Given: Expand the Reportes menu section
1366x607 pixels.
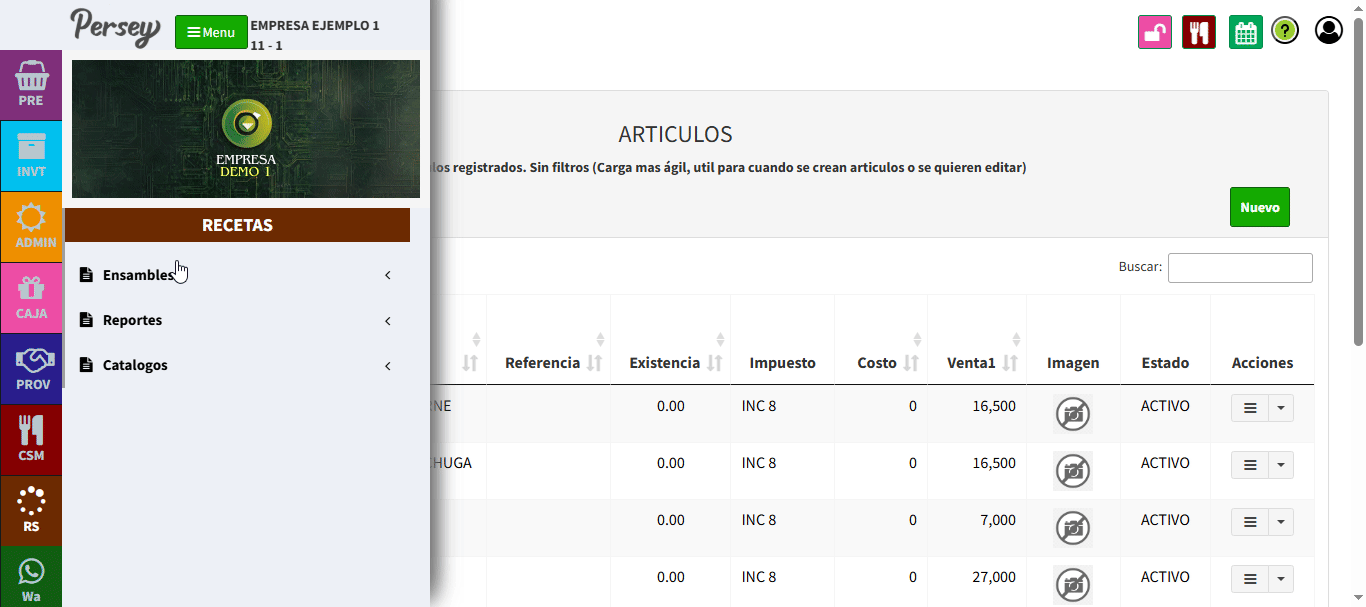Looking at the screenshot, I should click(132, 320).
